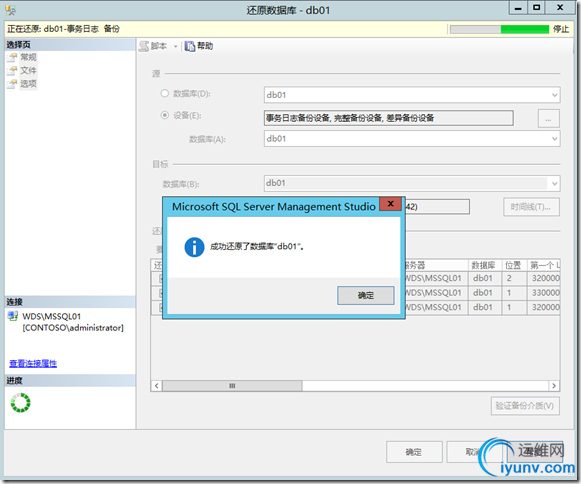Click the 正在还原: db01-事务日志 备份 status text

[63, 29]
